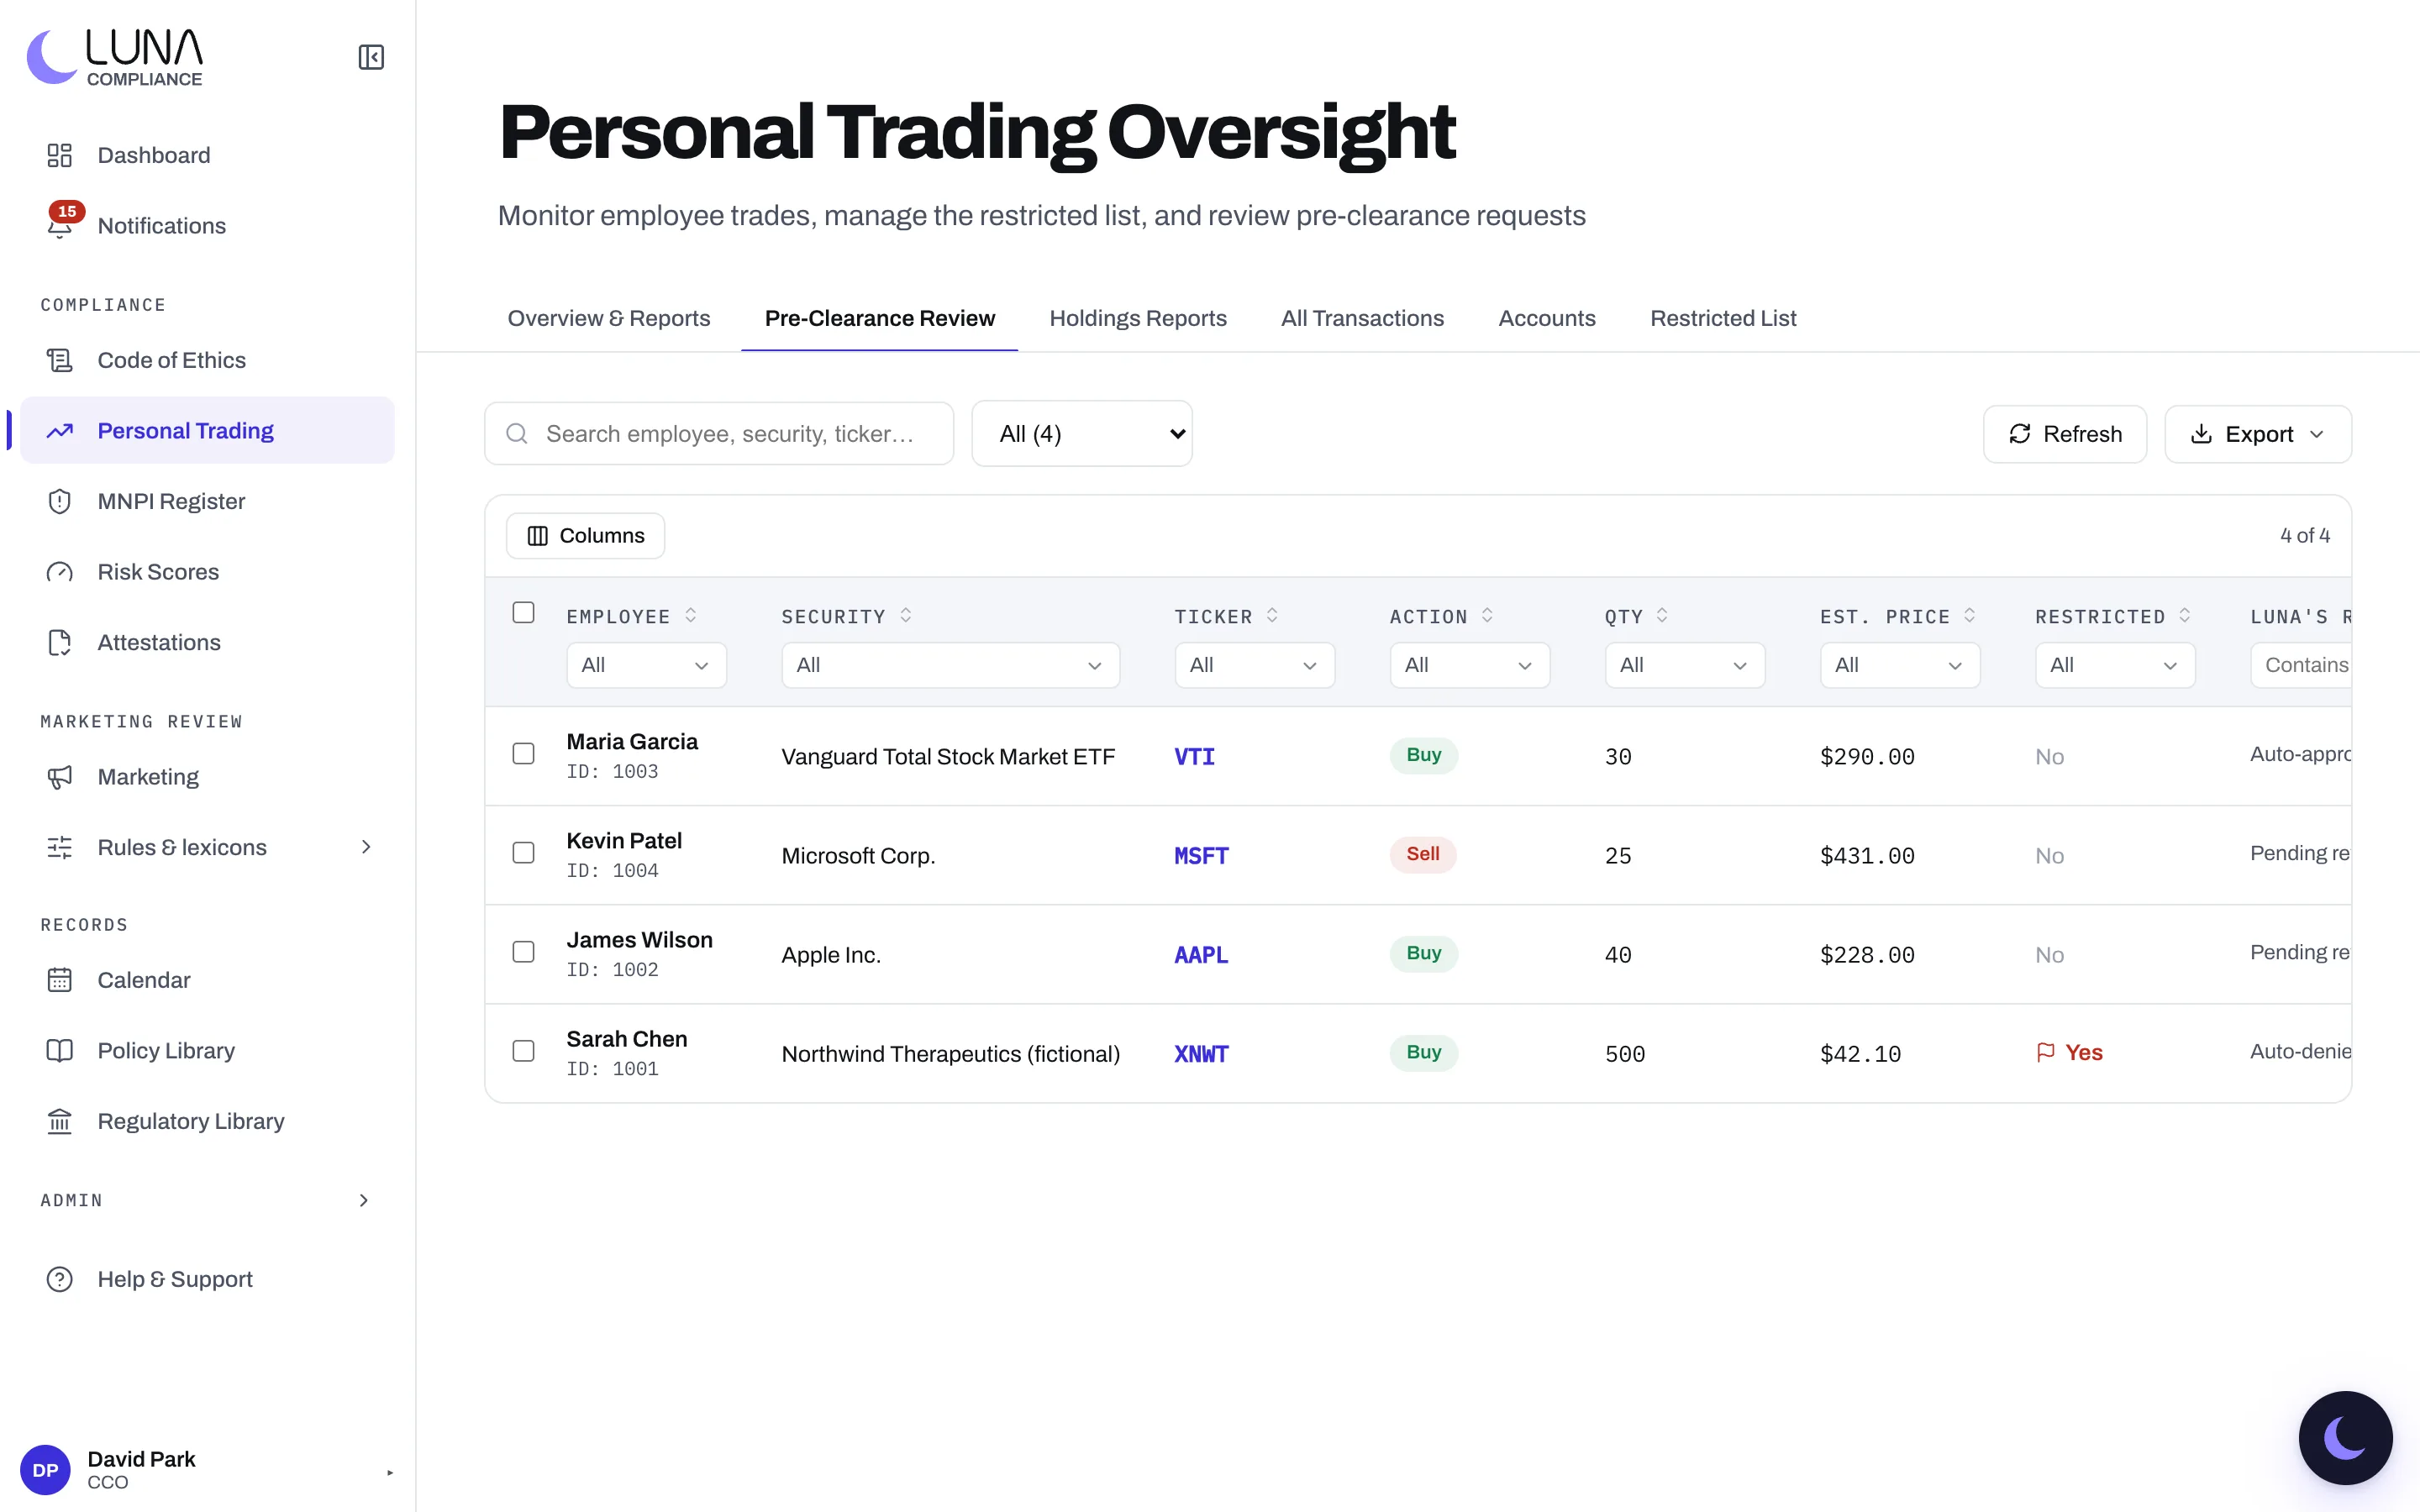Screen dimensions: 2420x1512
Task: Switch to Holdings Reports tab
Action: 1138,318
